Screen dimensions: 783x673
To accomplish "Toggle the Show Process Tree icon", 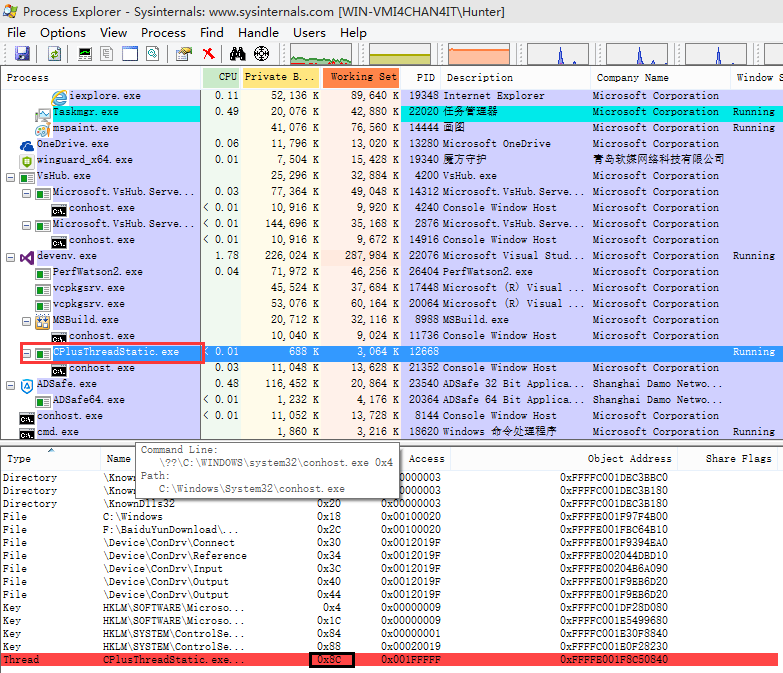I will (106, 53).
